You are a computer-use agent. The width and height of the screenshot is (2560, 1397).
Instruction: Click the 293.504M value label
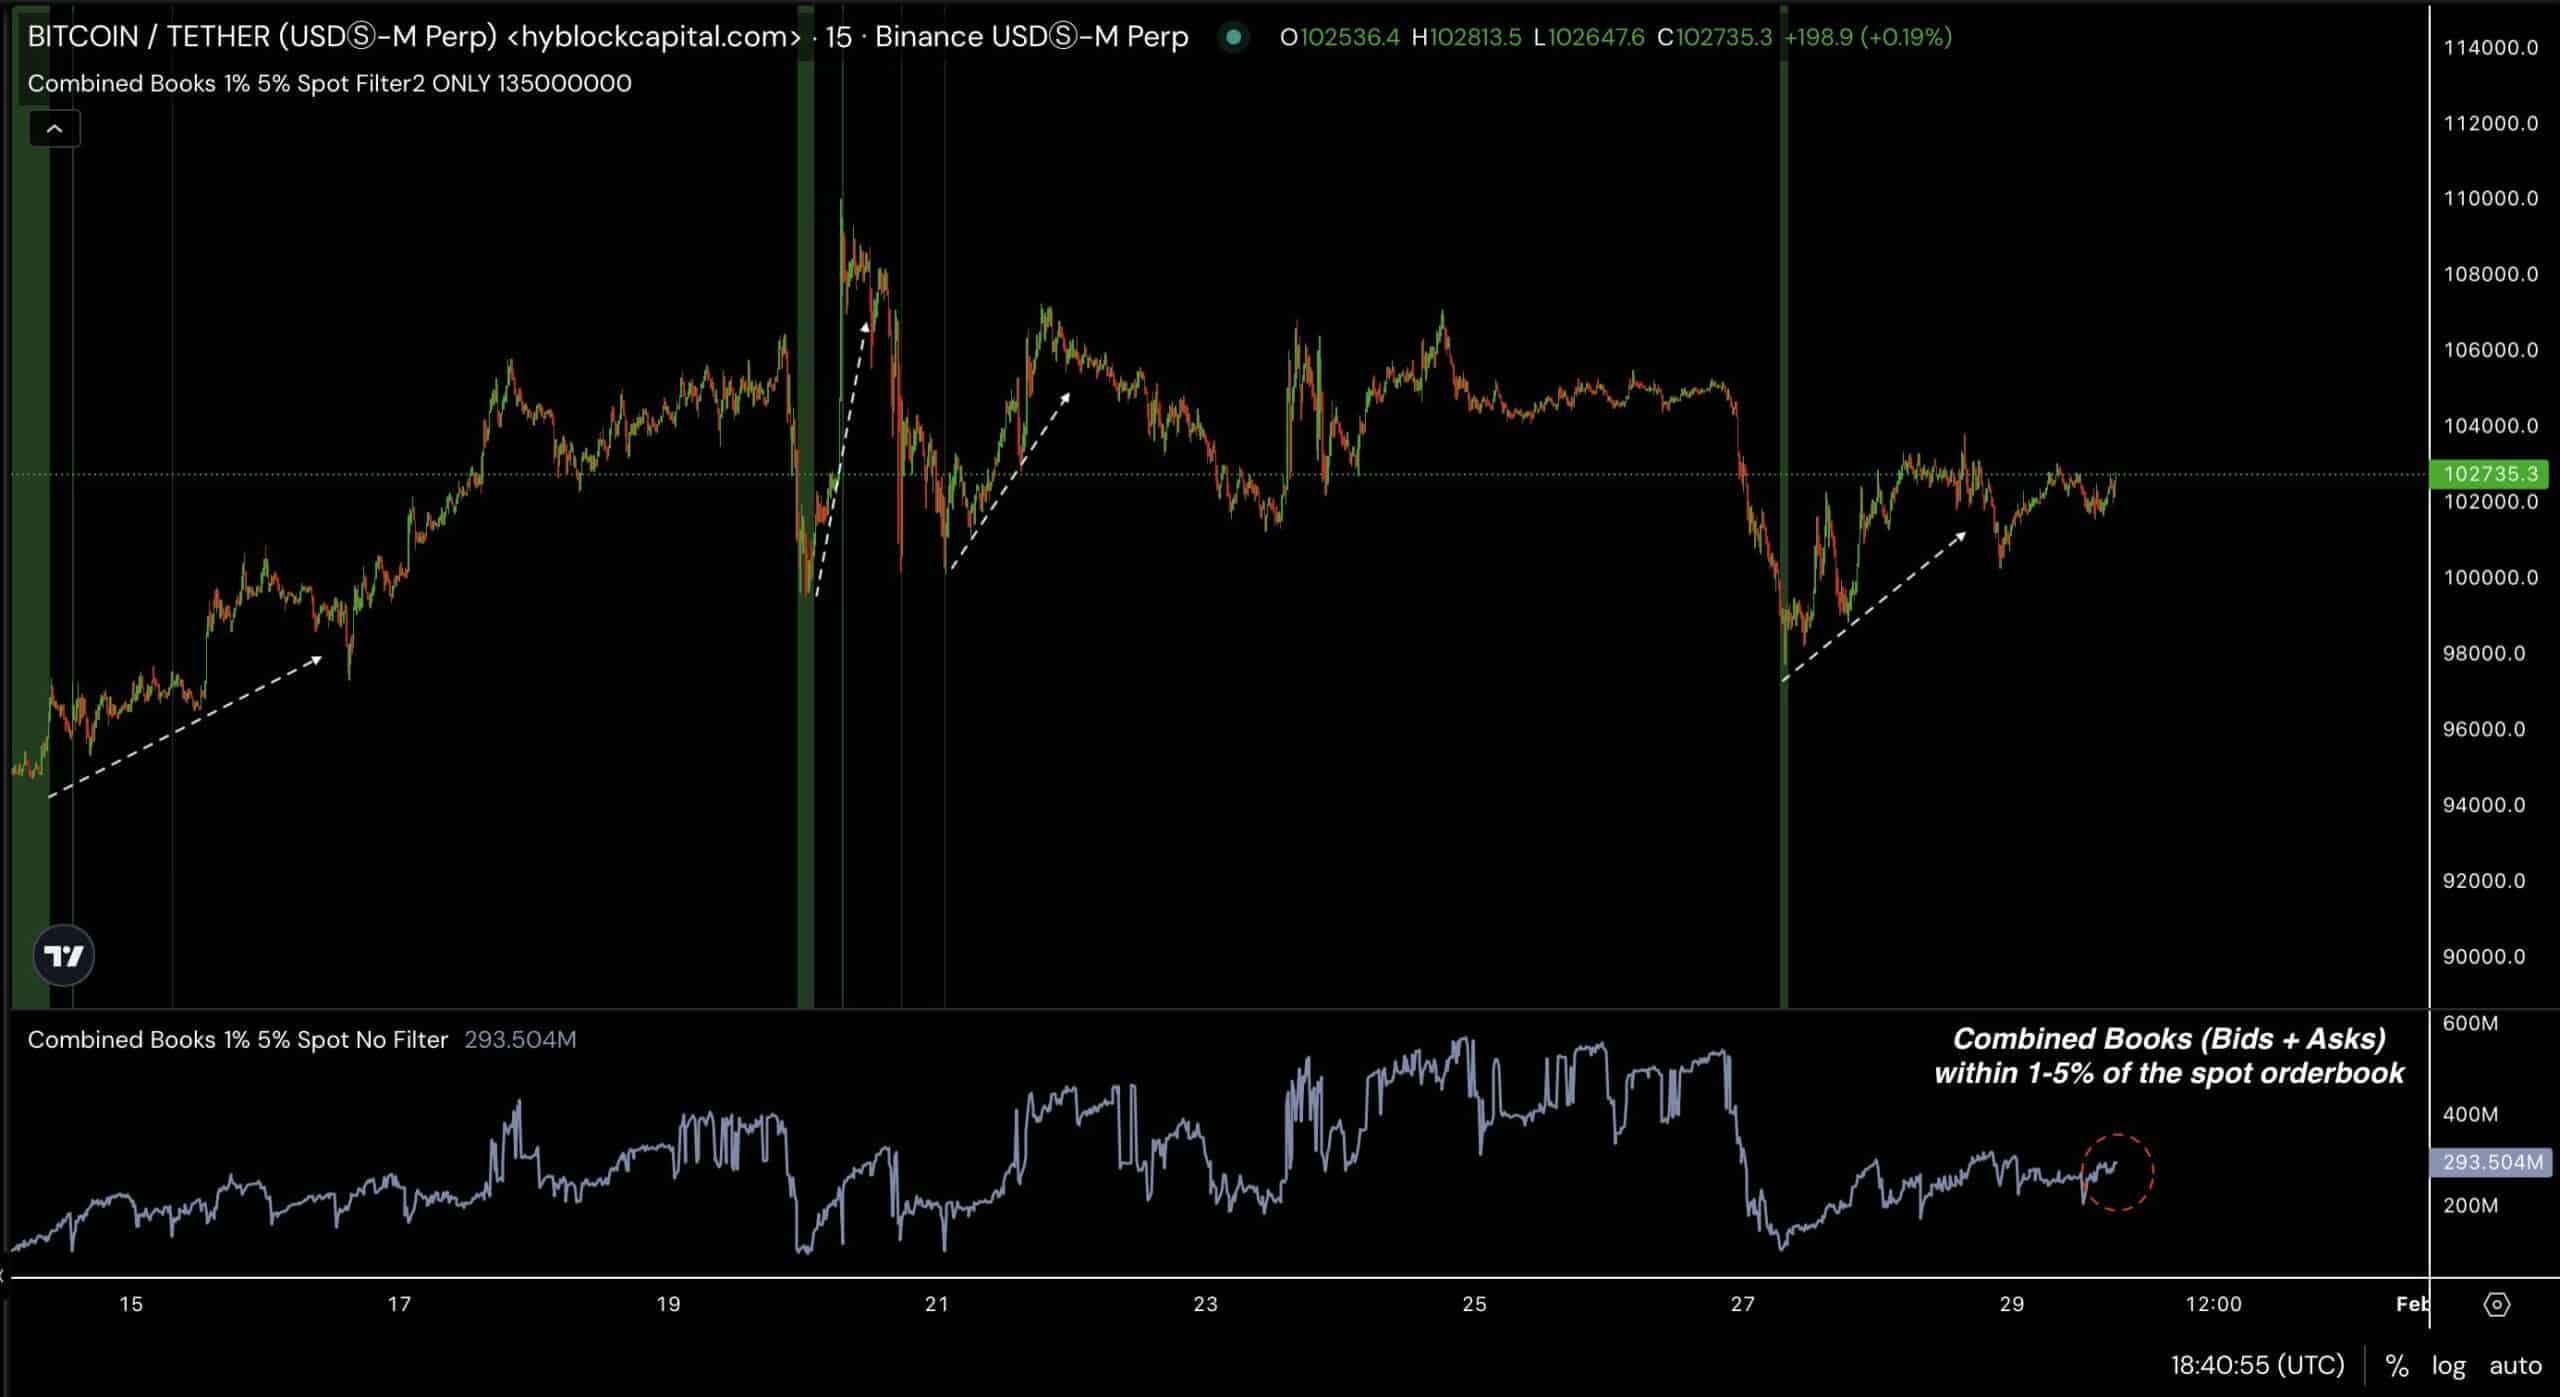[2489, 1162]
